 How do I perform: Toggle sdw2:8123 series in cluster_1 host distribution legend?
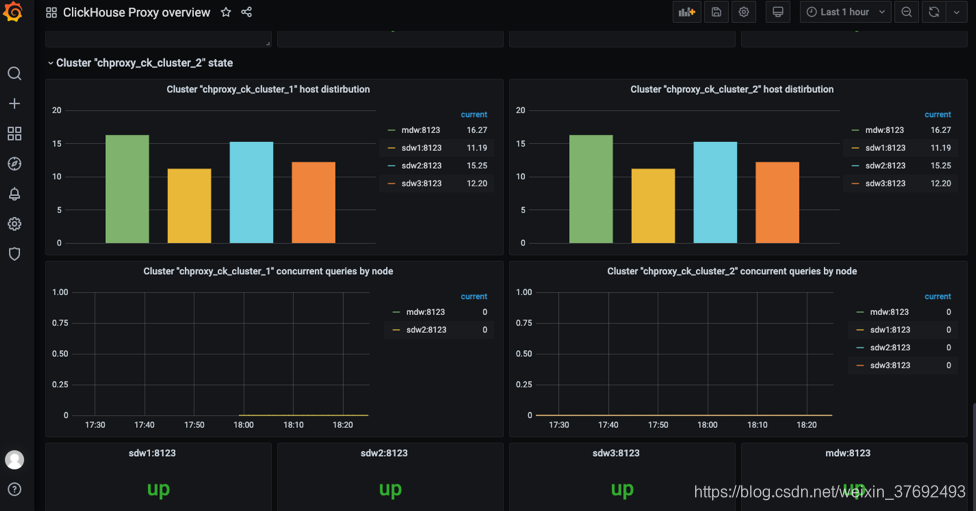click(421, 166)
